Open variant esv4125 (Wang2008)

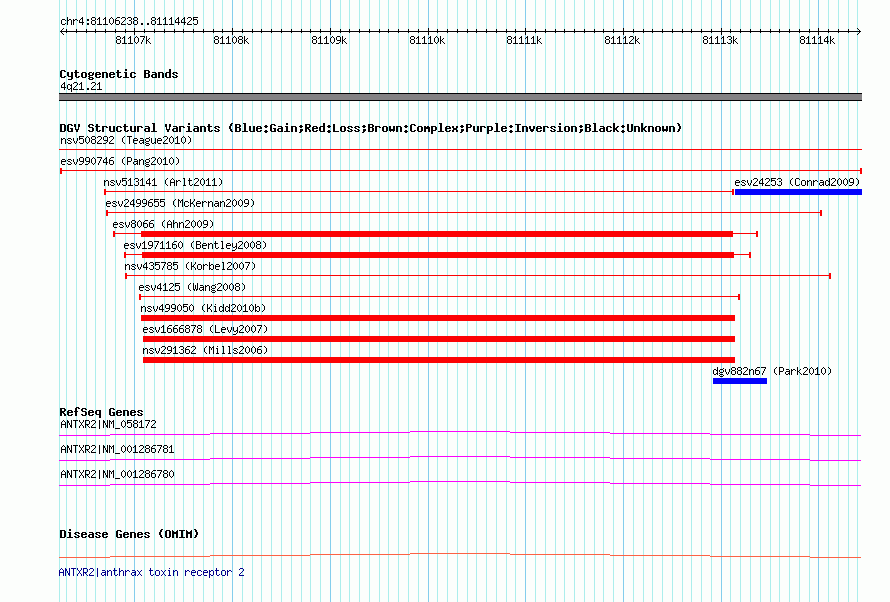(192, 287)
